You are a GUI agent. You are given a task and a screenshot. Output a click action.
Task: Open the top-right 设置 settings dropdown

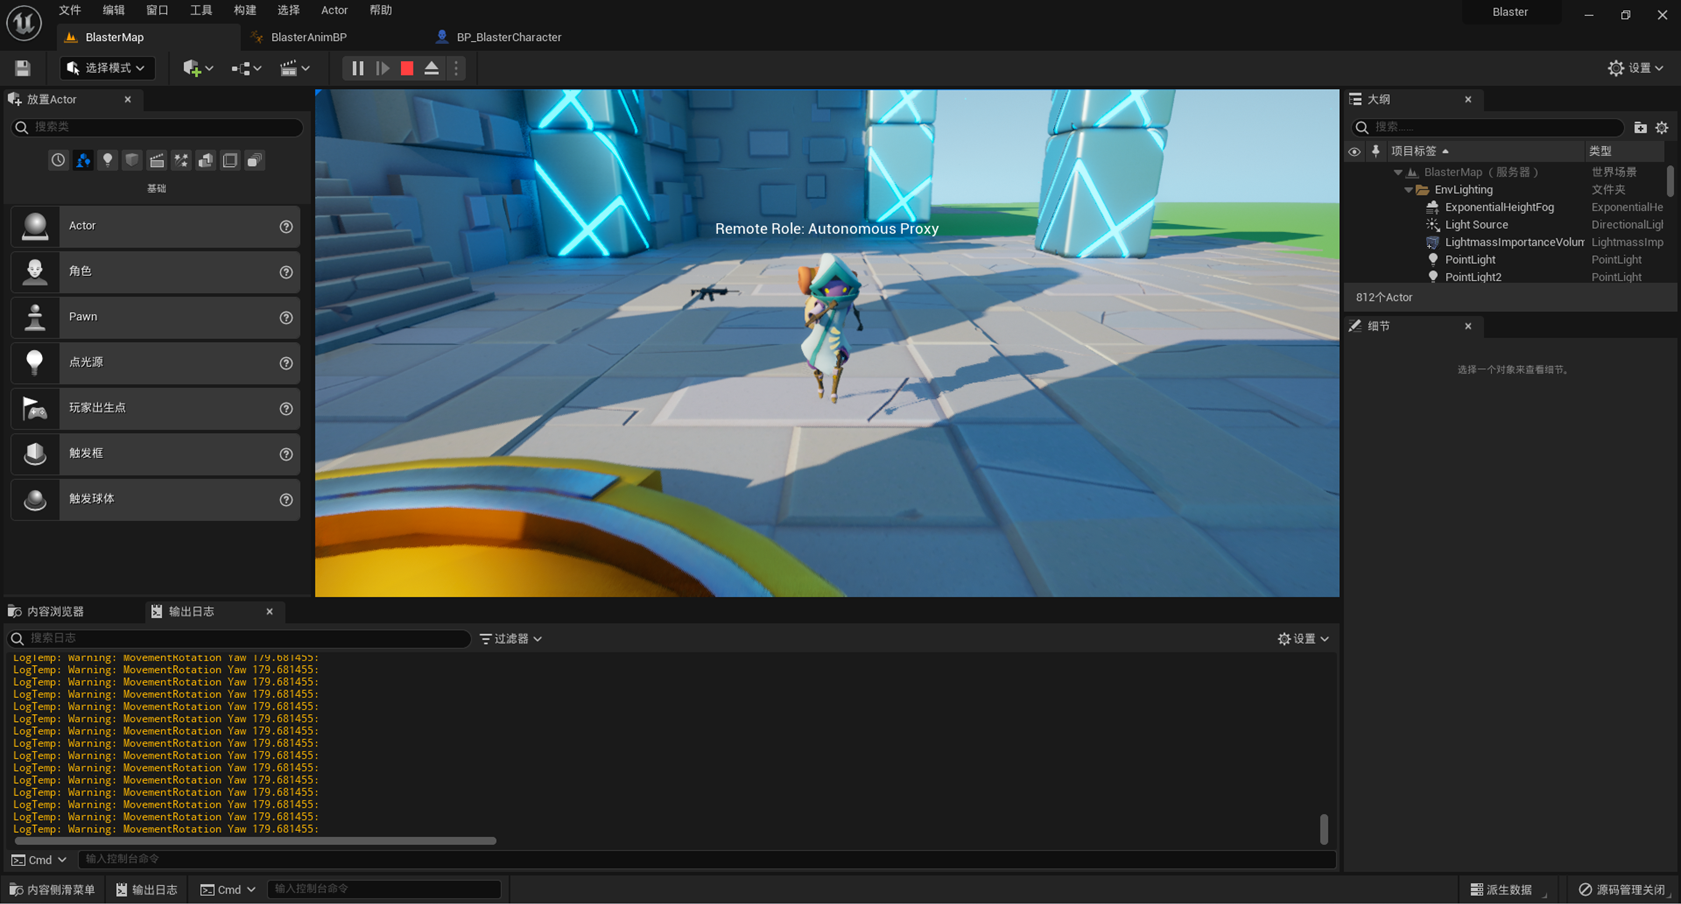(1636, 68)
